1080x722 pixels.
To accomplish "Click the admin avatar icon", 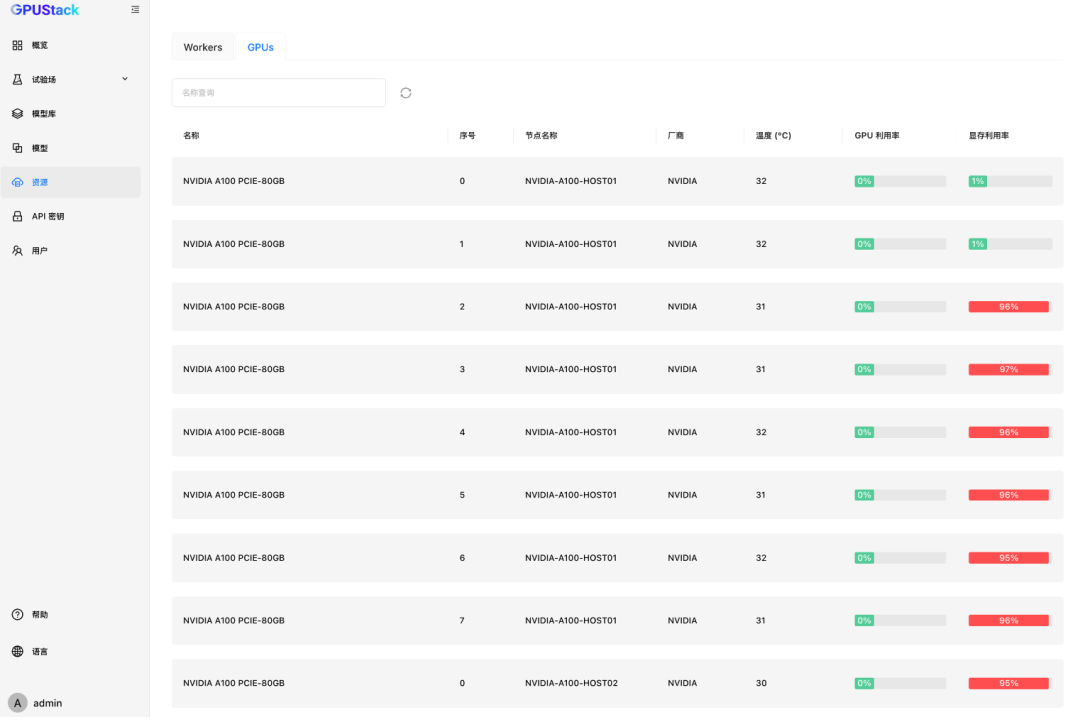I will point(17,703).
